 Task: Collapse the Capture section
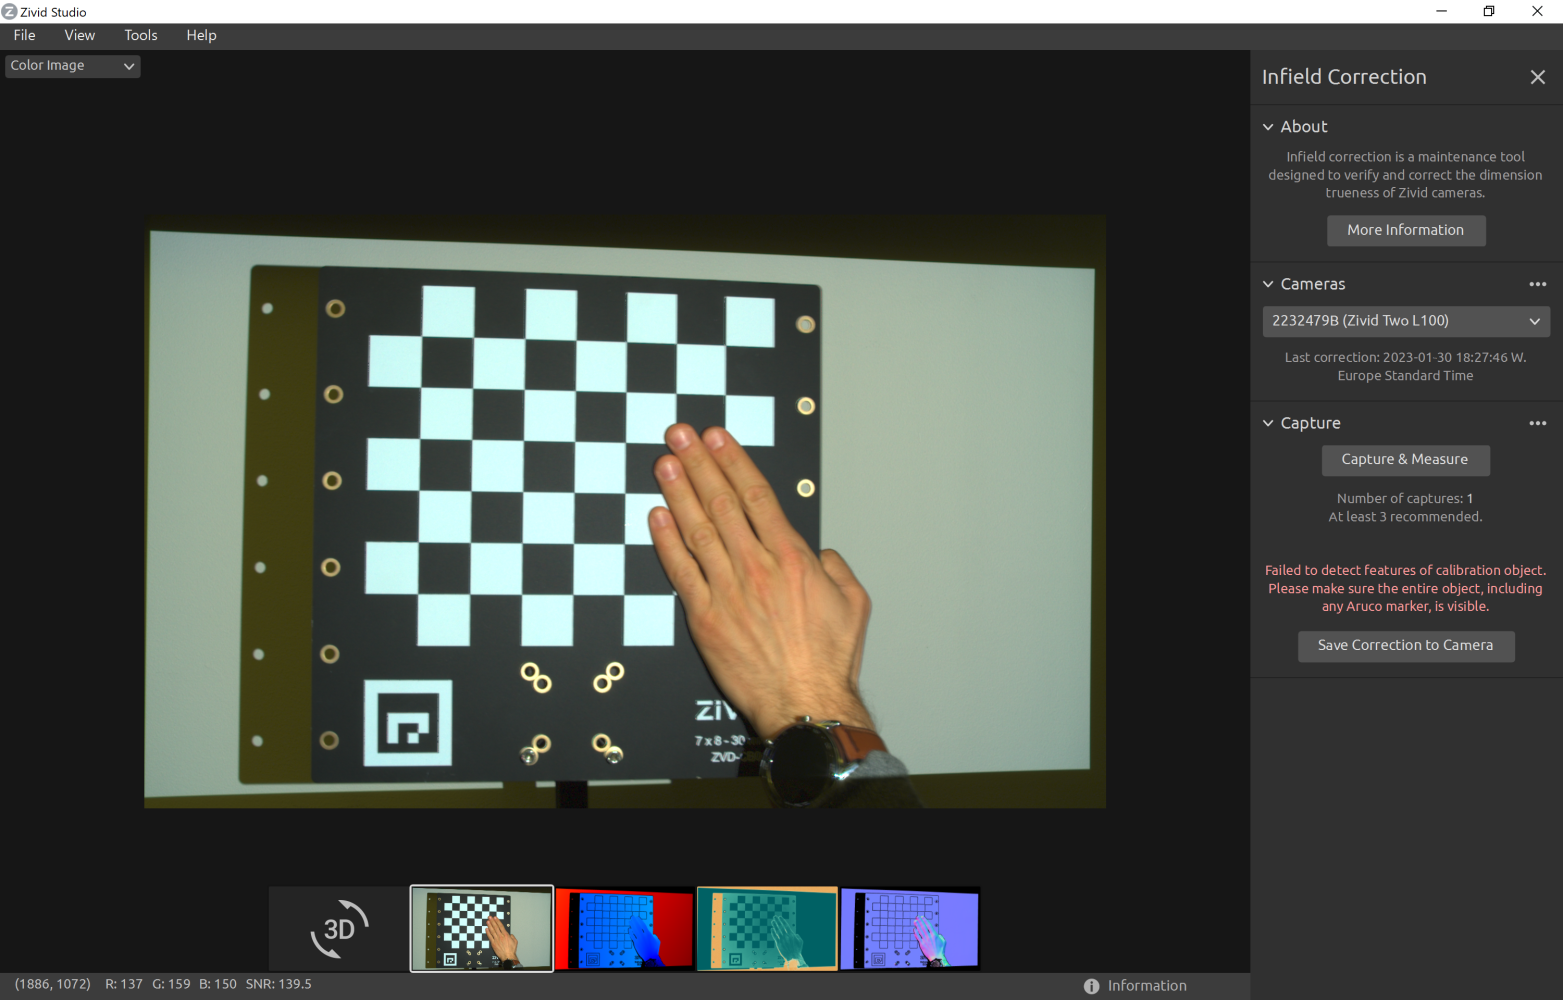[1268, 423]
